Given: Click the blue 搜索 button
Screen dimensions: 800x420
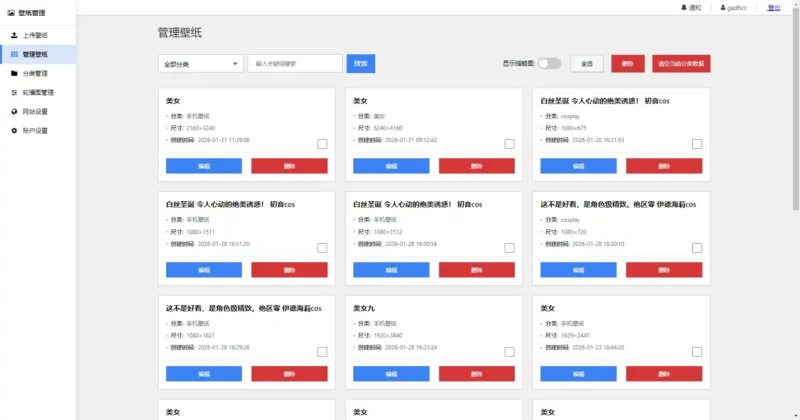Looking at the screenshot, I should click(361, 63).
